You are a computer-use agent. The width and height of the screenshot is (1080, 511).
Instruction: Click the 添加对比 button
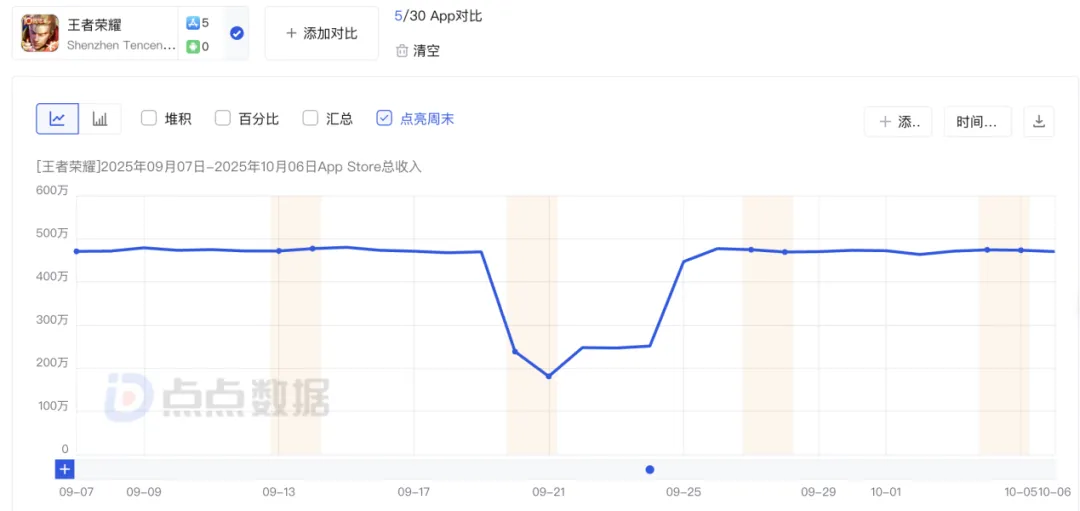click(x=322, y=33)
